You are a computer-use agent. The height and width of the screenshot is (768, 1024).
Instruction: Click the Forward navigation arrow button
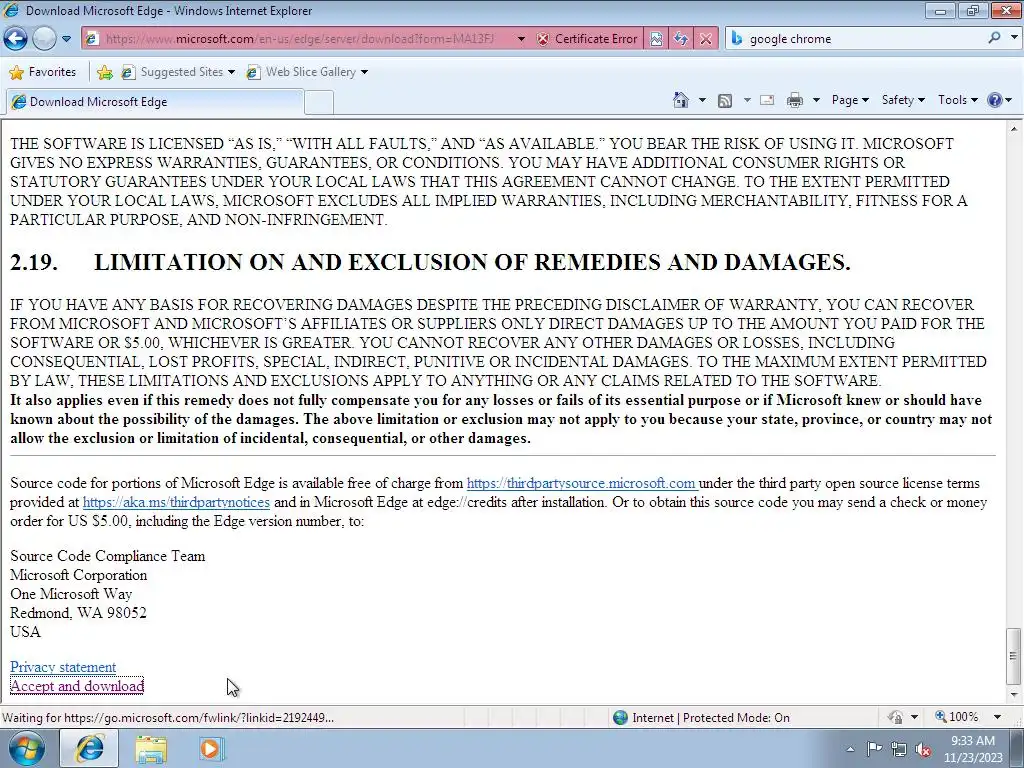coord(44,39)
